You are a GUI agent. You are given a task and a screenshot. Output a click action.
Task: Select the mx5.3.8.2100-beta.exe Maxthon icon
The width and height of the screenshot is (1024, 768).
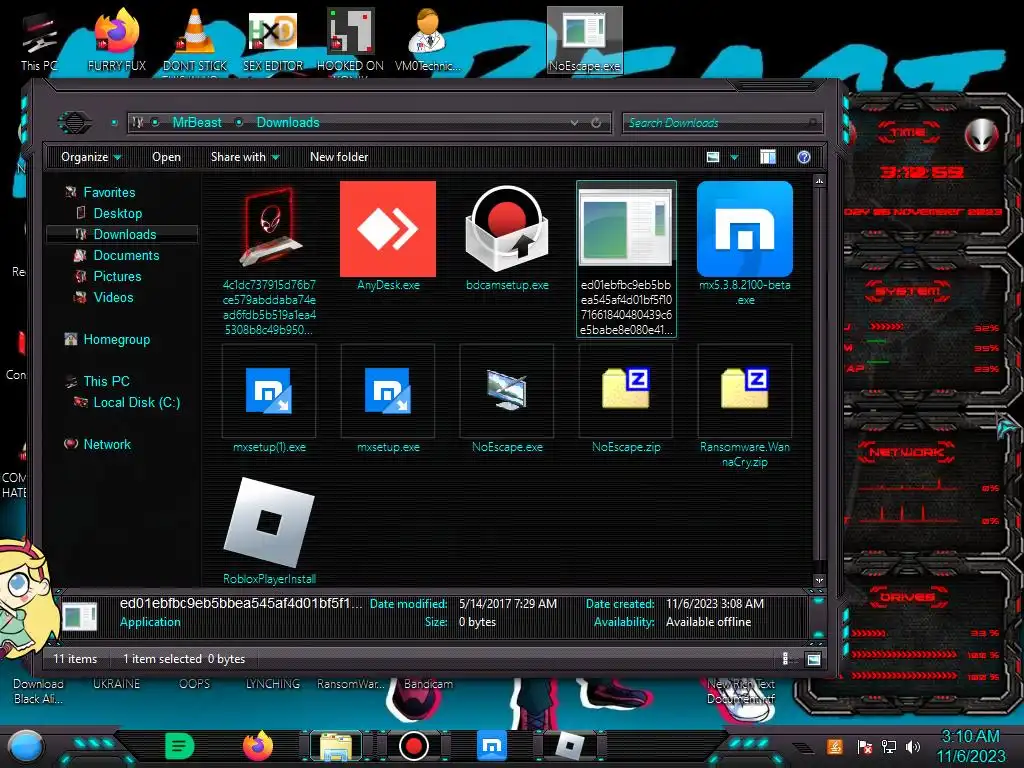[744, 229]
